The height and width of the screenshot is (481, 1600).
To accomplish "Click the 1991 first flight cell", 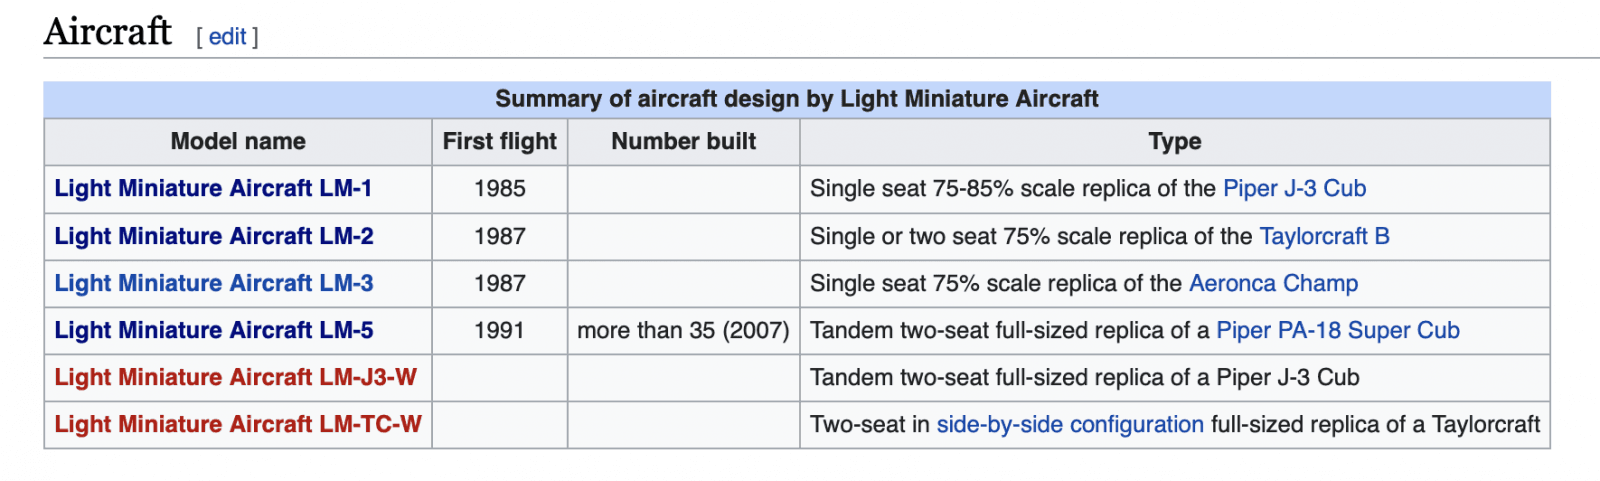I will tap(500, 330).
